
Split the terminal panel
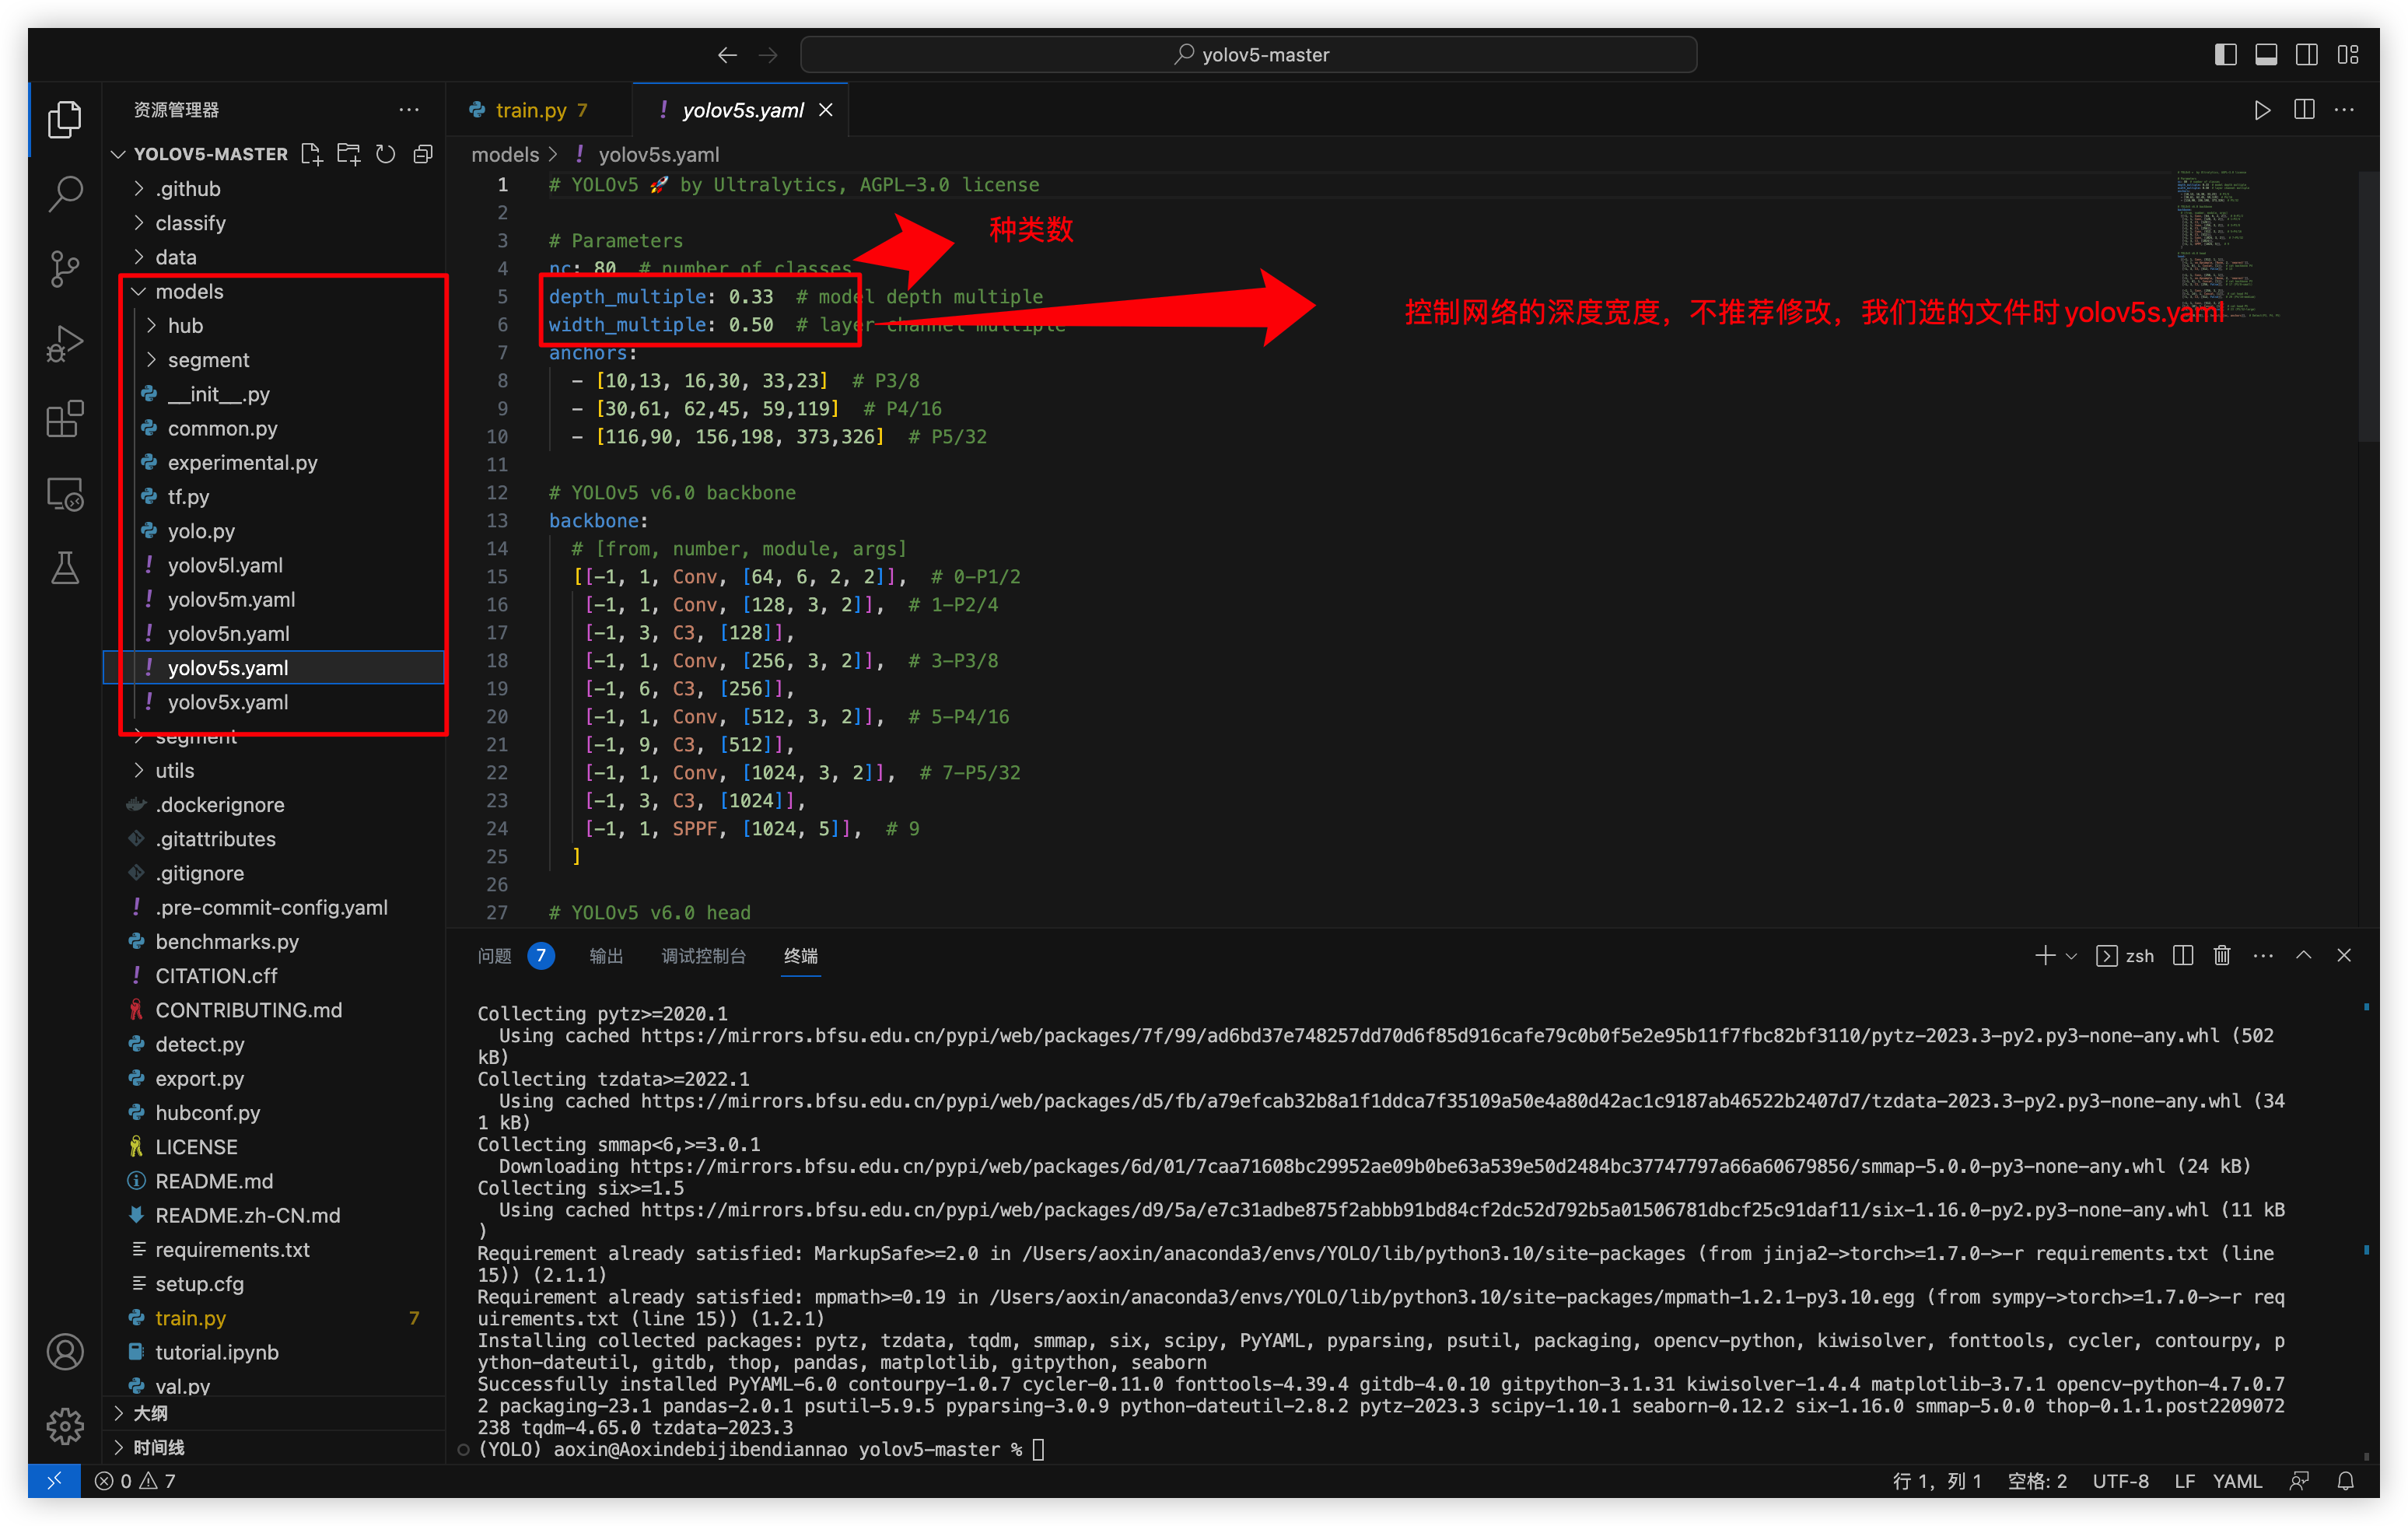(2183, 956)
